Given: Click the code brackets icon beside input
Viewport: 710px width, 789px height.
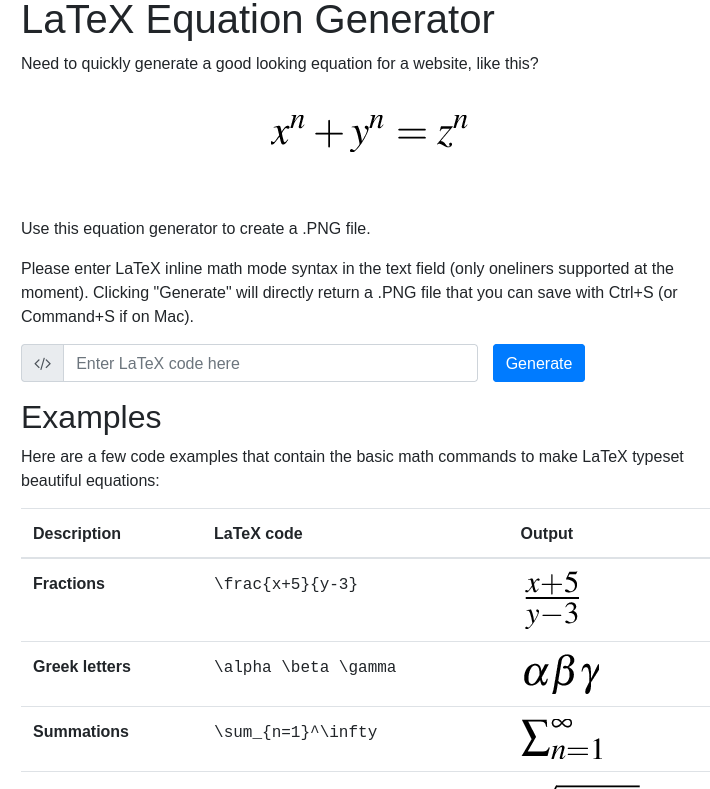Looking at the screenshot, I should click(x=43, y=363).
